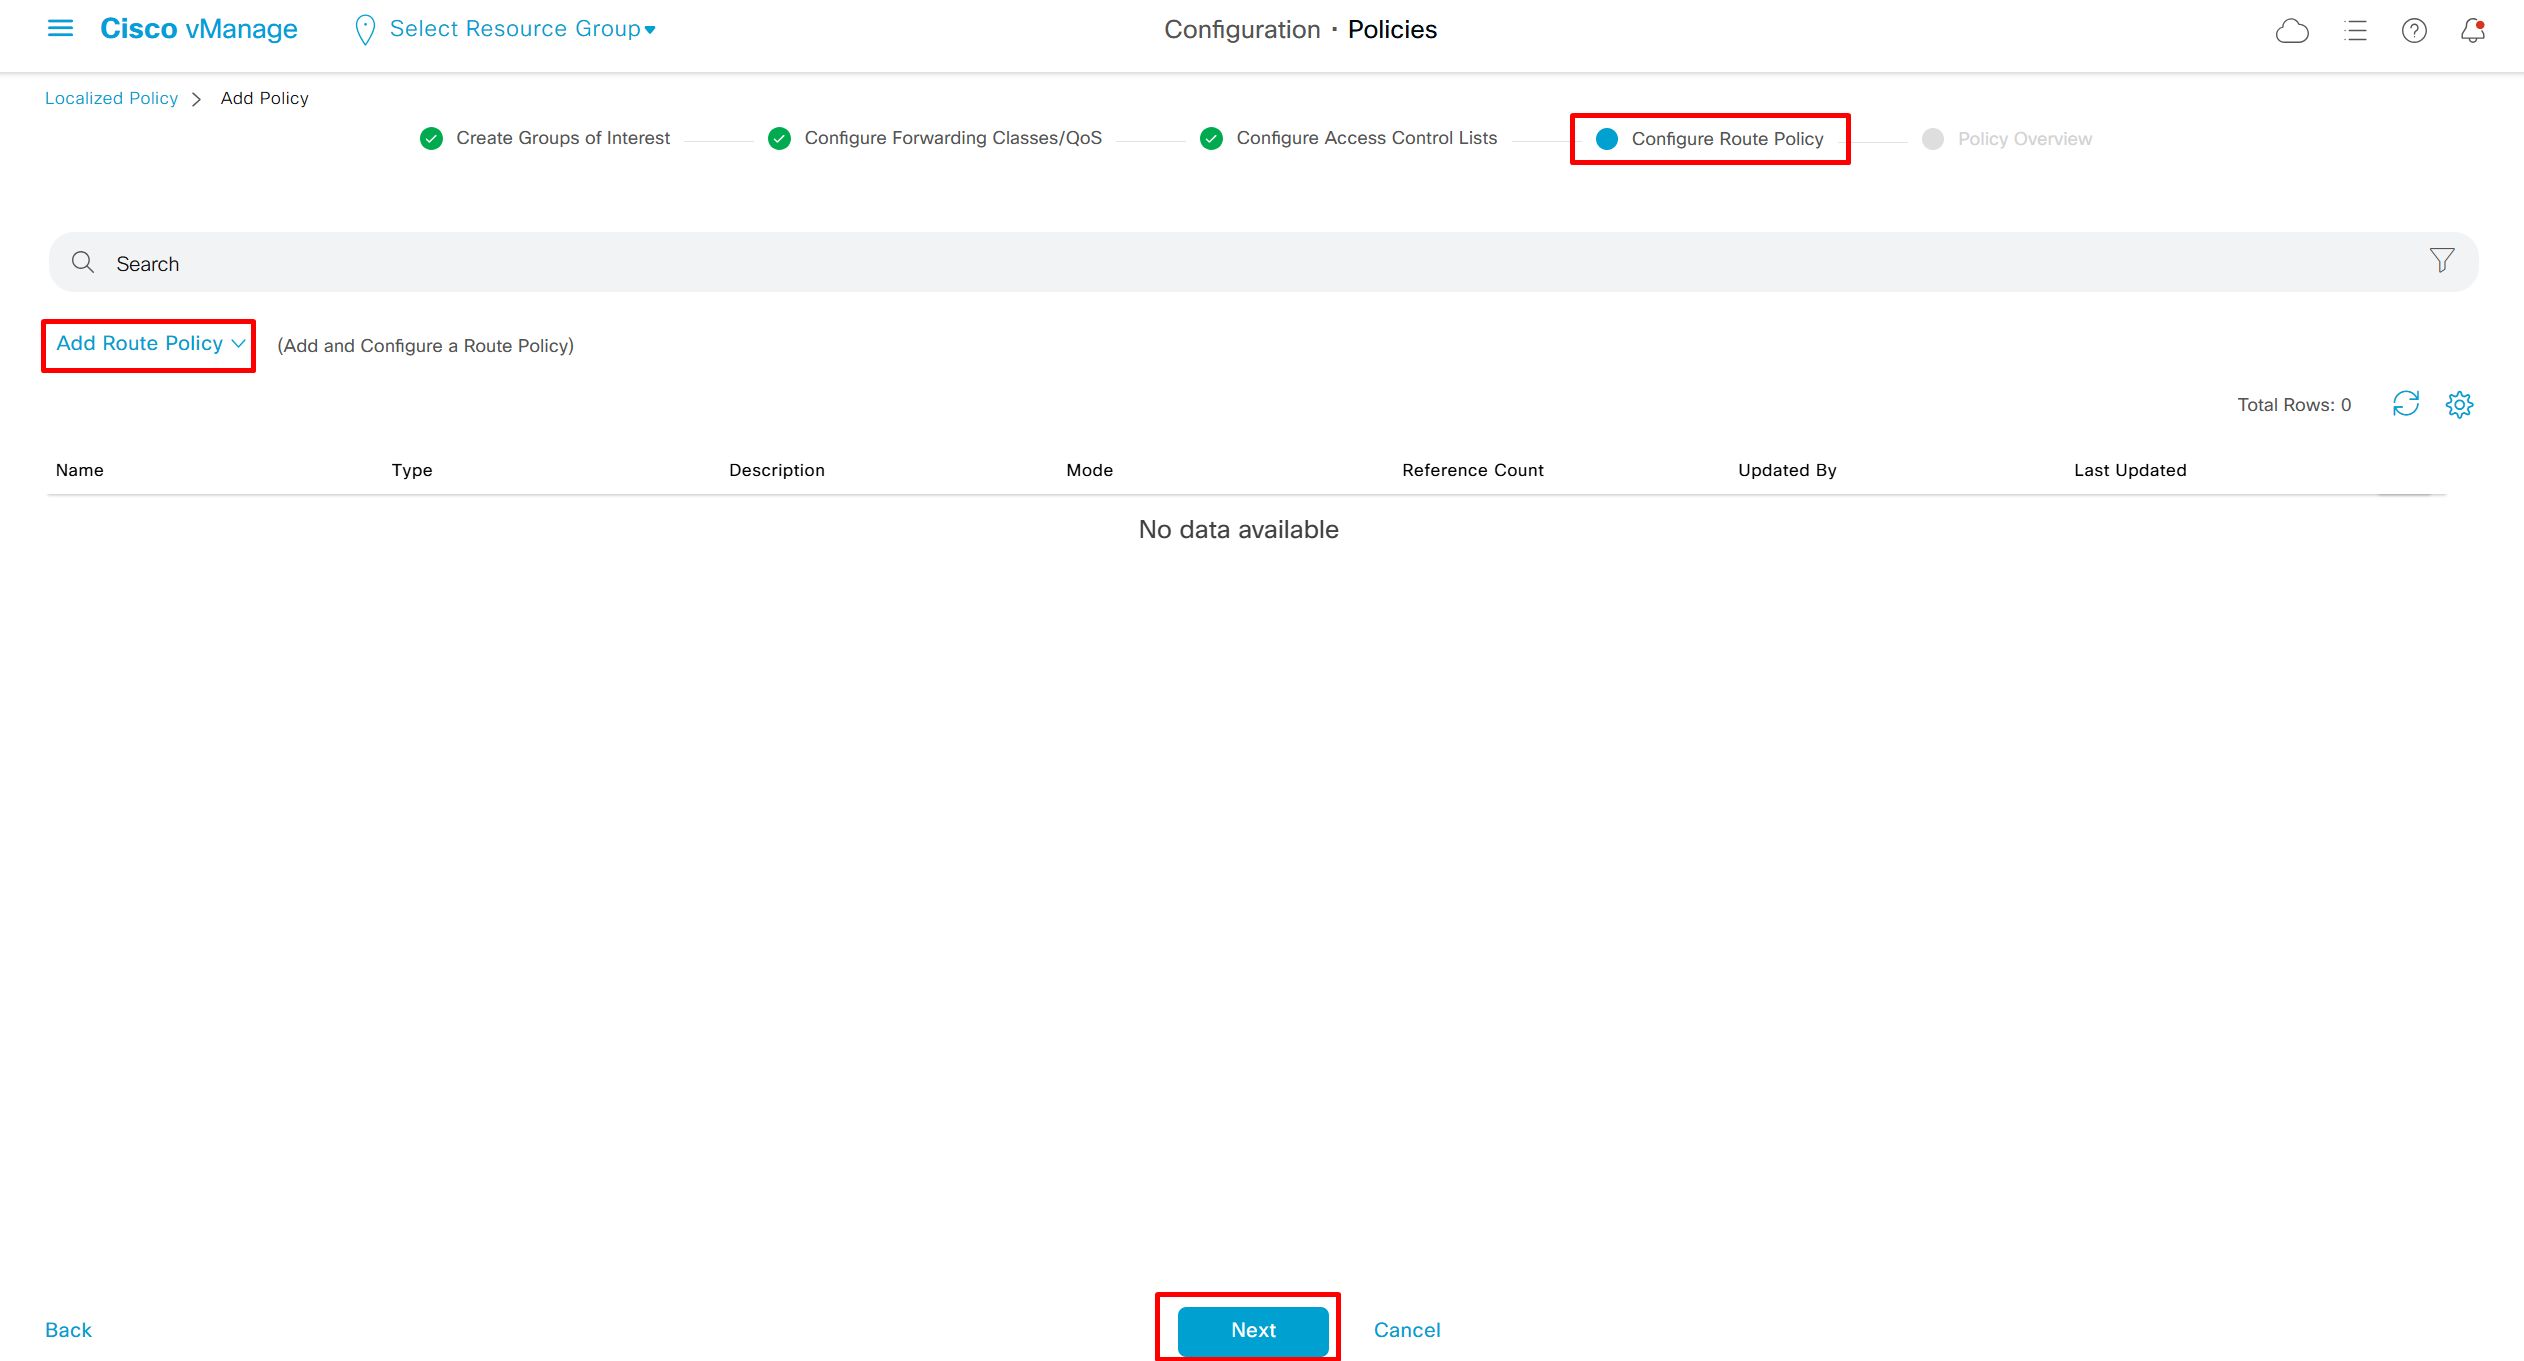Open Localized Policy breadcrumb link
The image size is (2524, 1361).
[x=111, y=98]
